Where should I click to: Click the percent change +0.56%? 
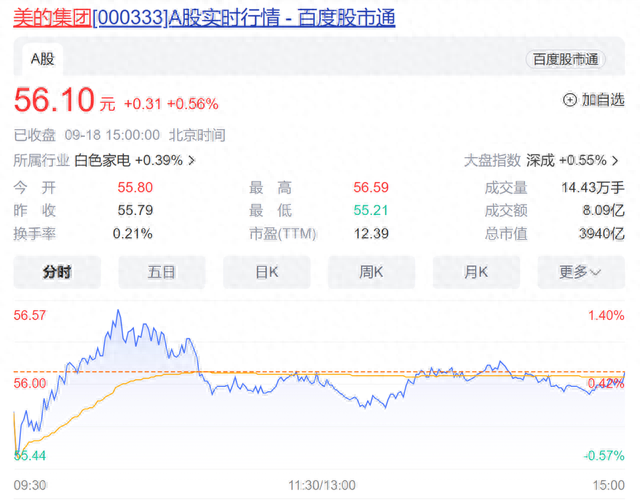click(x=193, y=104)
